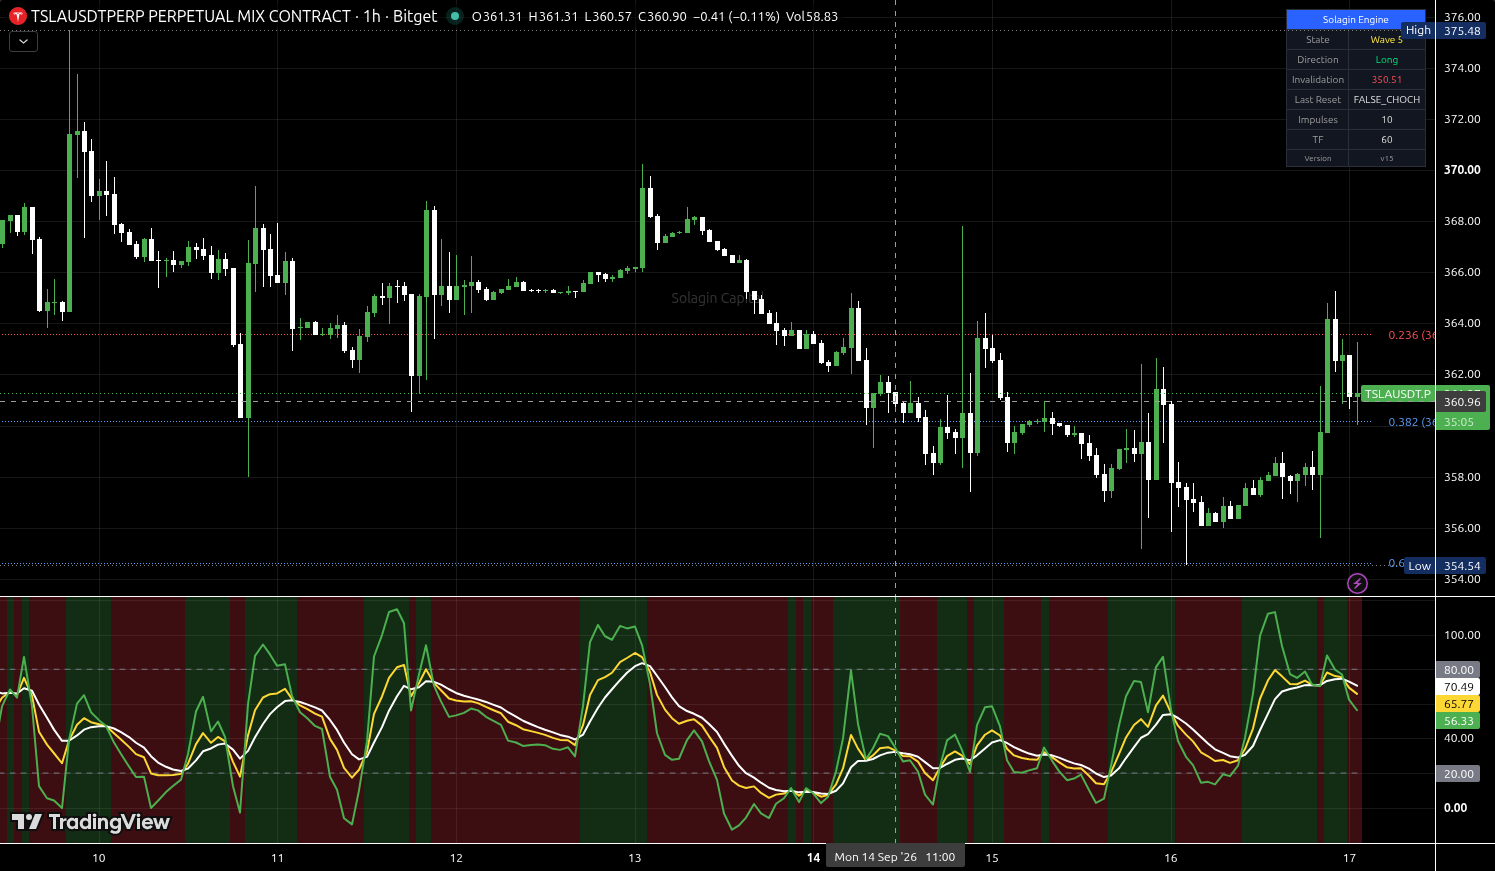Viewport: 1495px width, 871px height.
Task: Click the Tesla logo beside the symbol name
Action: click(x=17, y=16)
